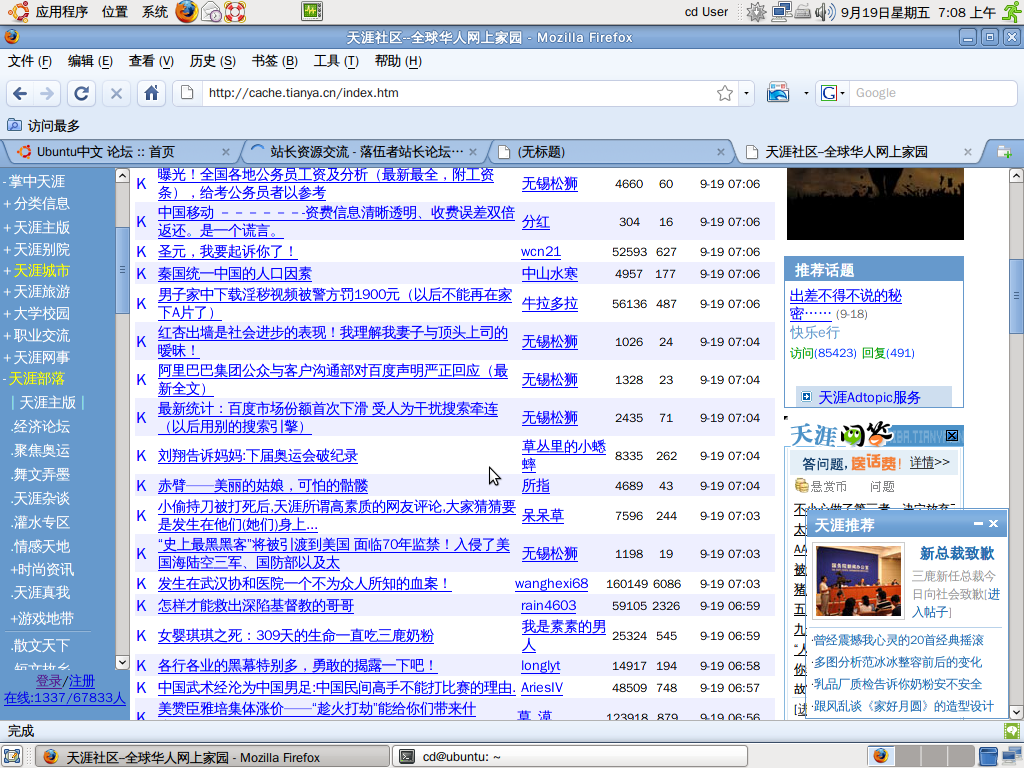Click the screenshot toolbar icon beside the address bar

[778, 93]
